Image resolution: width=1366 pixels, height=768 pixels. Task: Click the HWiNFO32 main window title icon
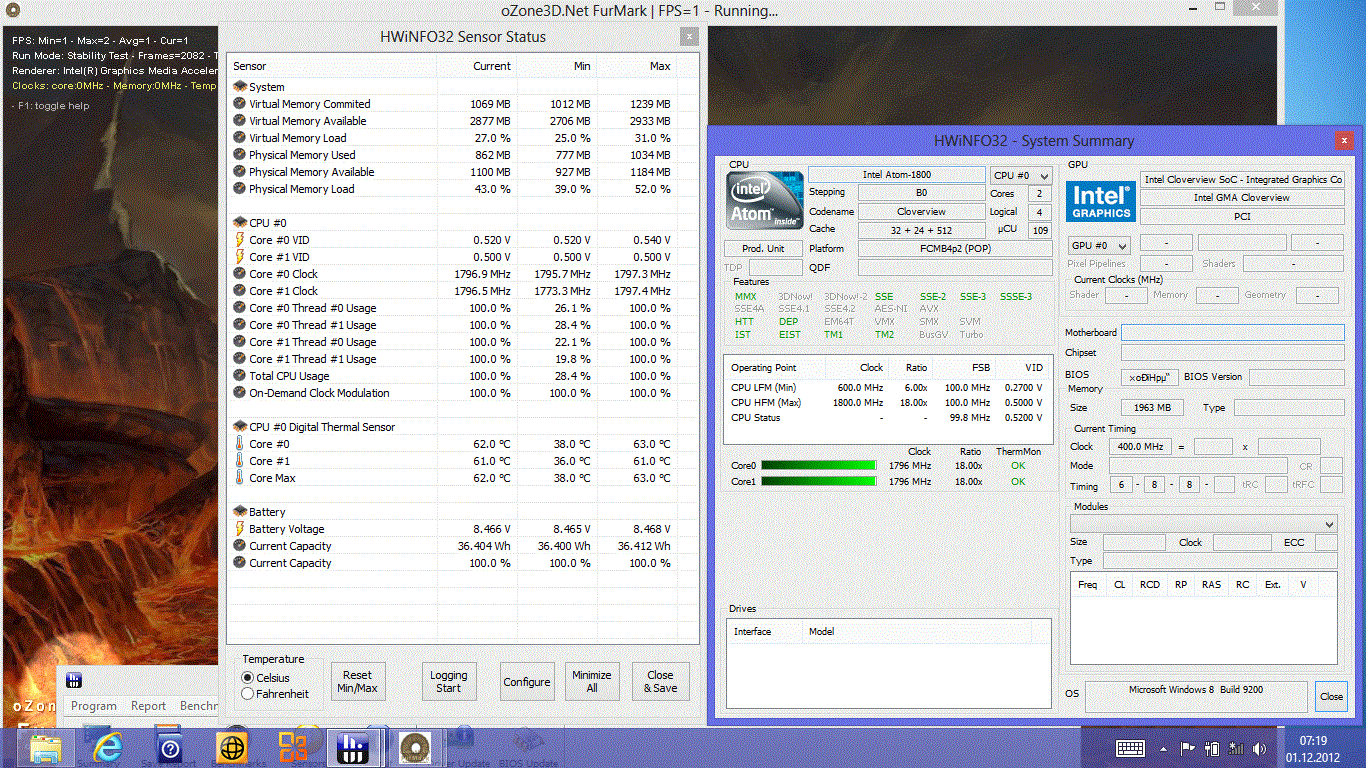click(x=74, y=681)
